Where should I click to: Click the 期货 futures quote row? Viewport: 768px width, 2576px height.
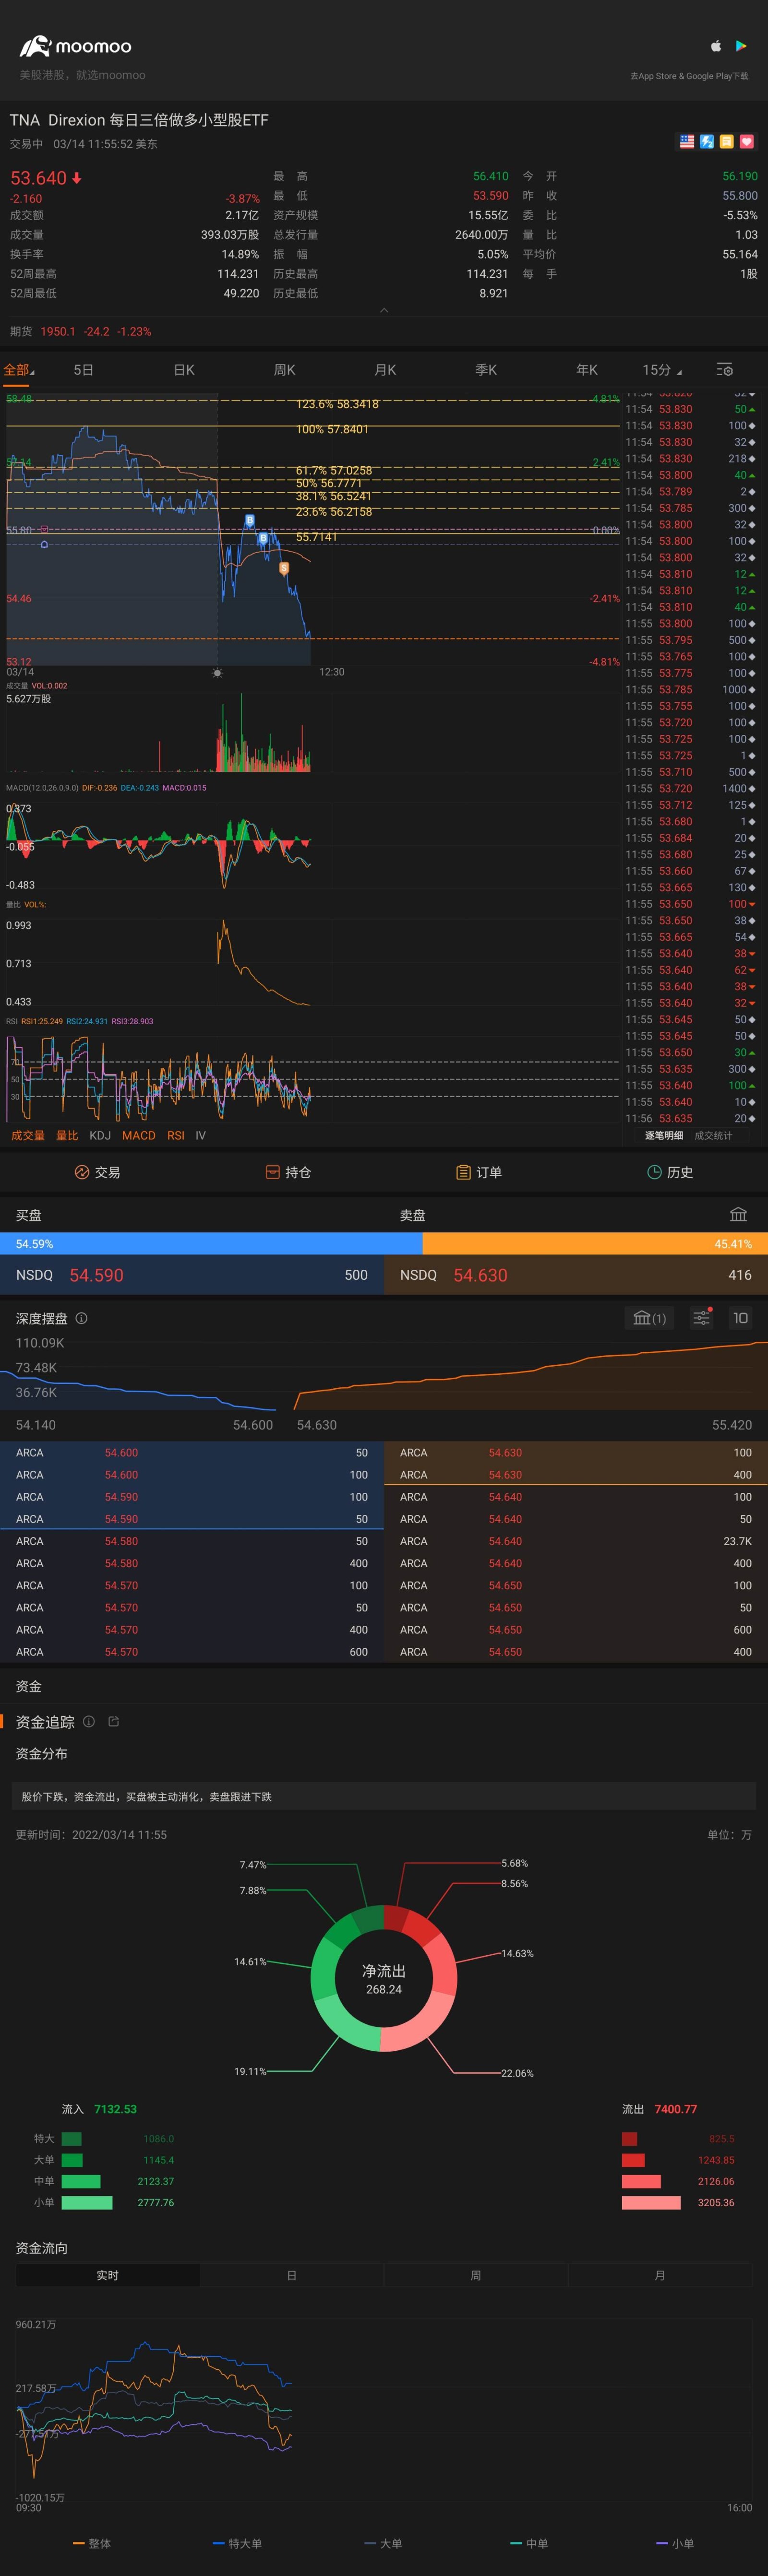pyautogui.click(x=384, y=331)
